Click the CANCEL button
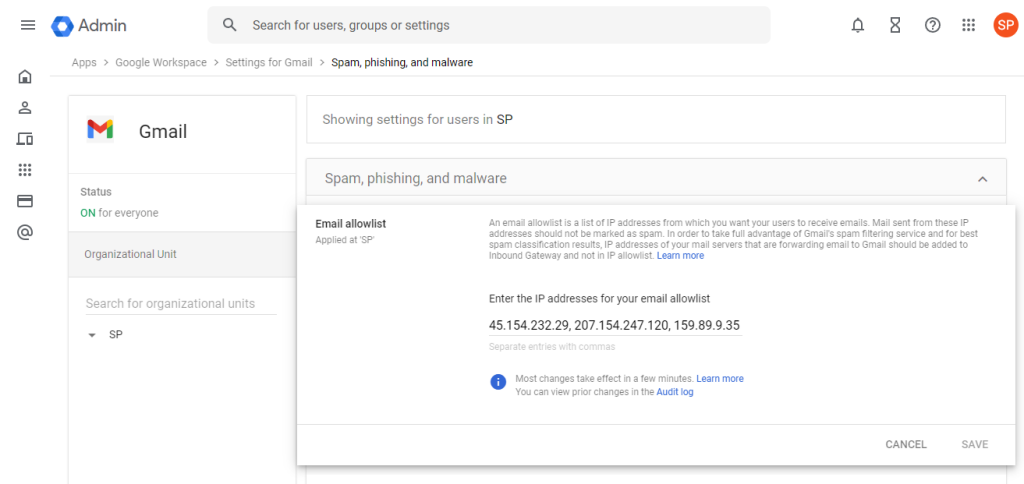This screenshot has width=1024, height=484. pos(906,444)
